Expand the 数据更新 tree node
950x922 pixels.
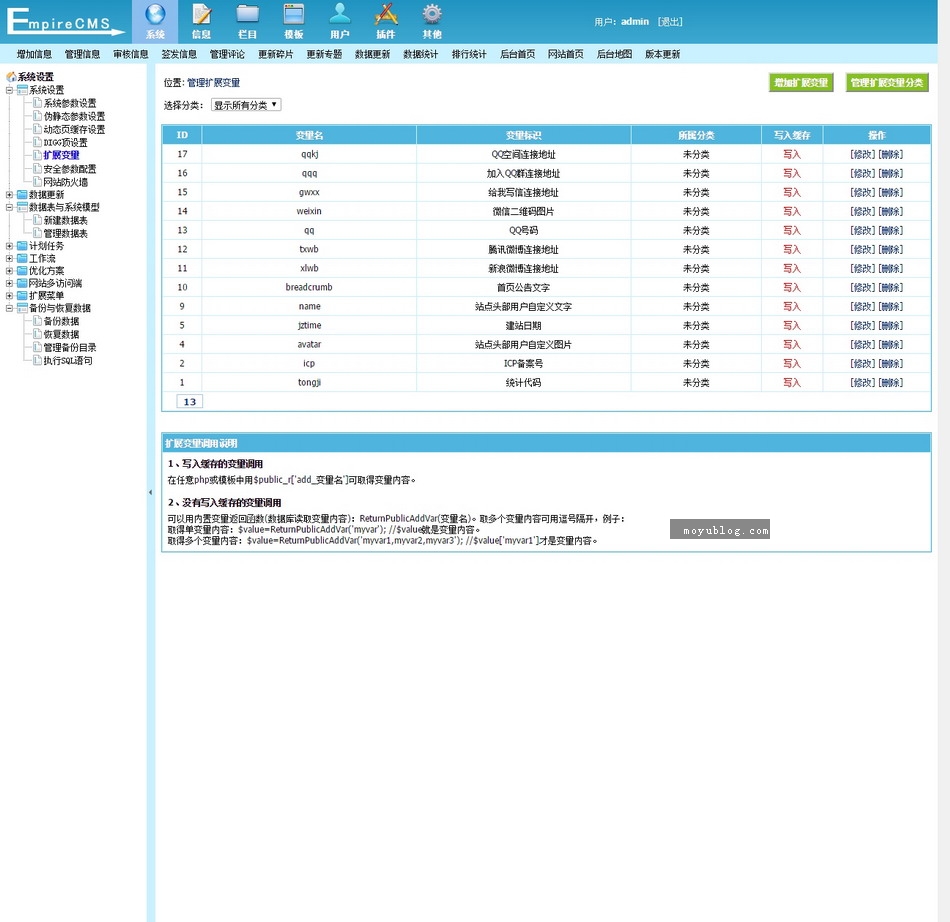point(10,195)
